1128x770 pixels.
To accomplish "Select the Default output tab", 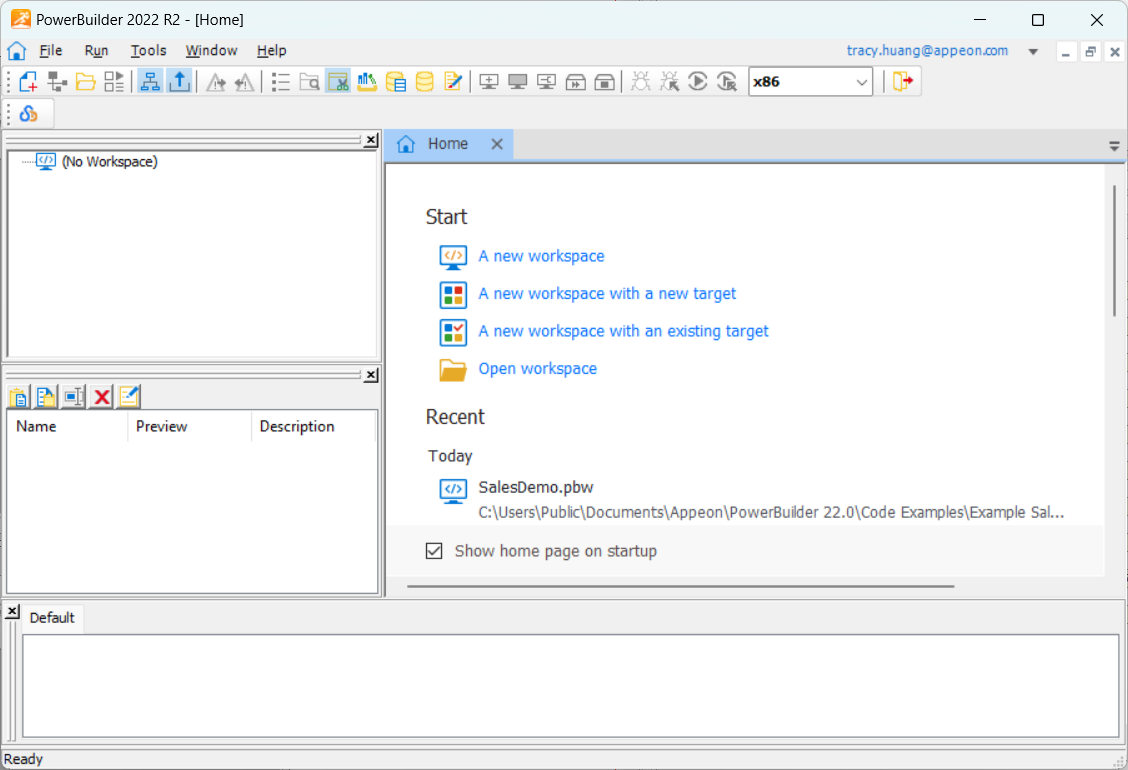I will 52,618.
